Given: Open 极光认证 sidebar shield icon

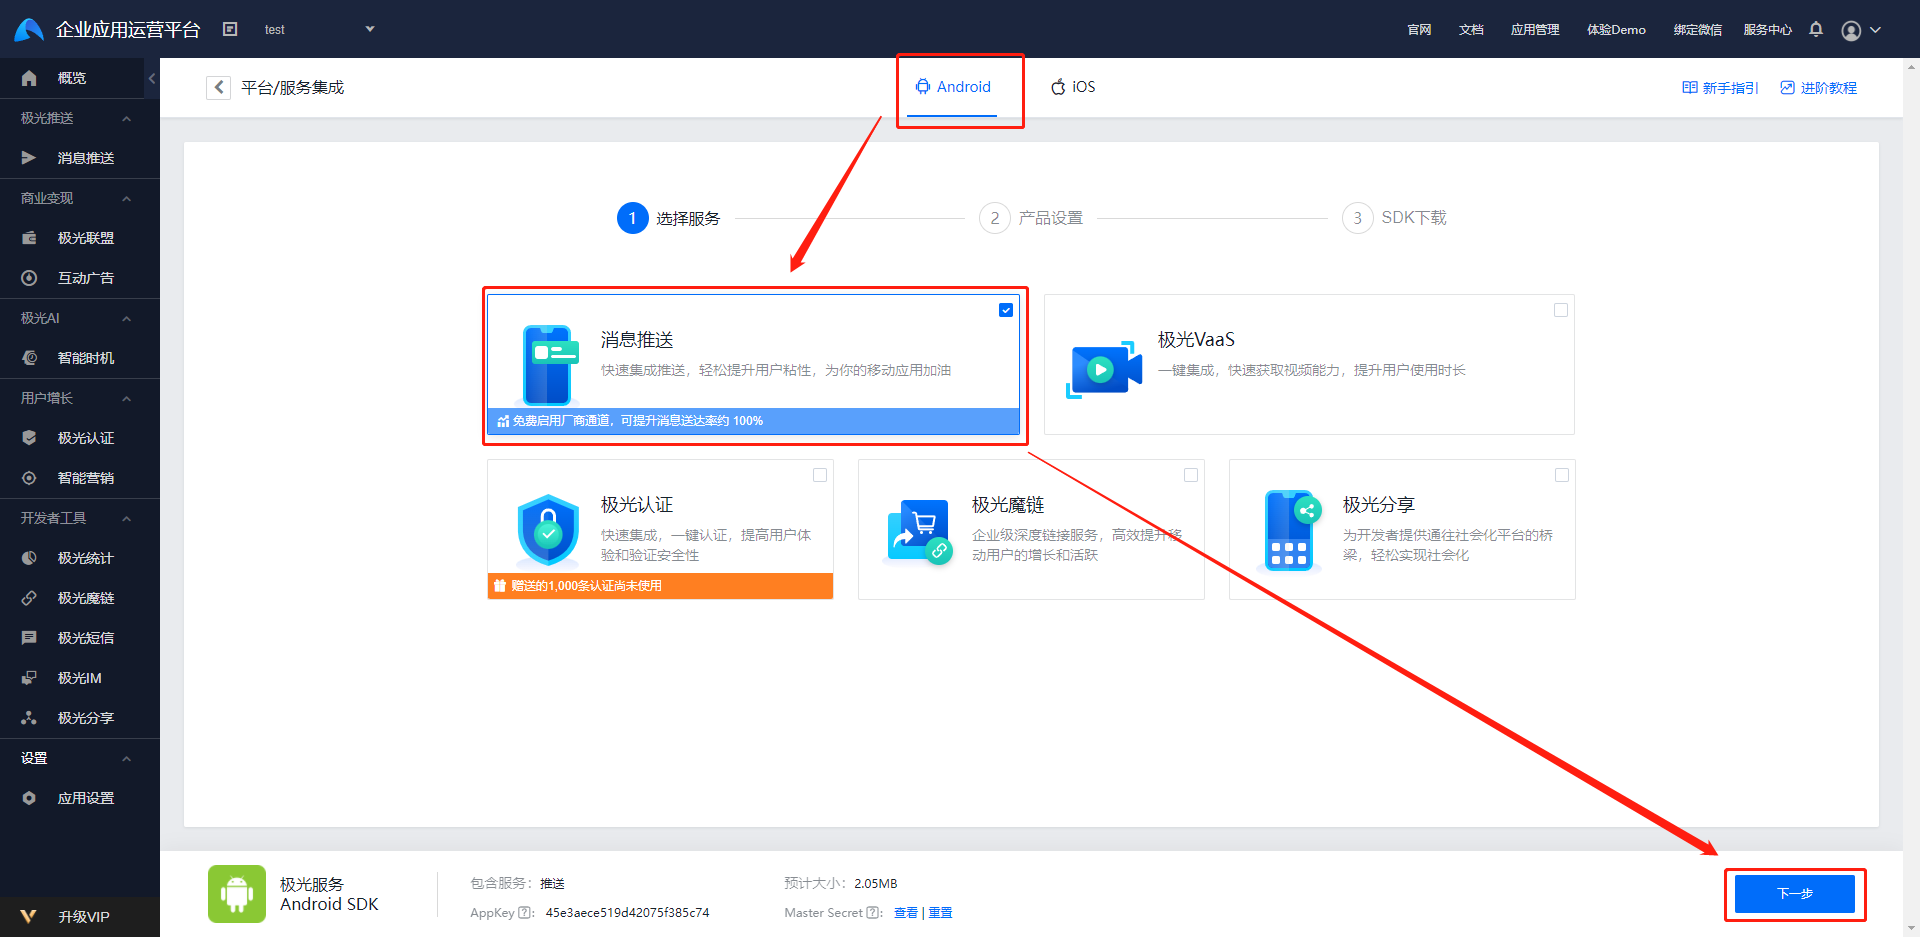Looking at the screenshot, I should [x=29, y=438].
